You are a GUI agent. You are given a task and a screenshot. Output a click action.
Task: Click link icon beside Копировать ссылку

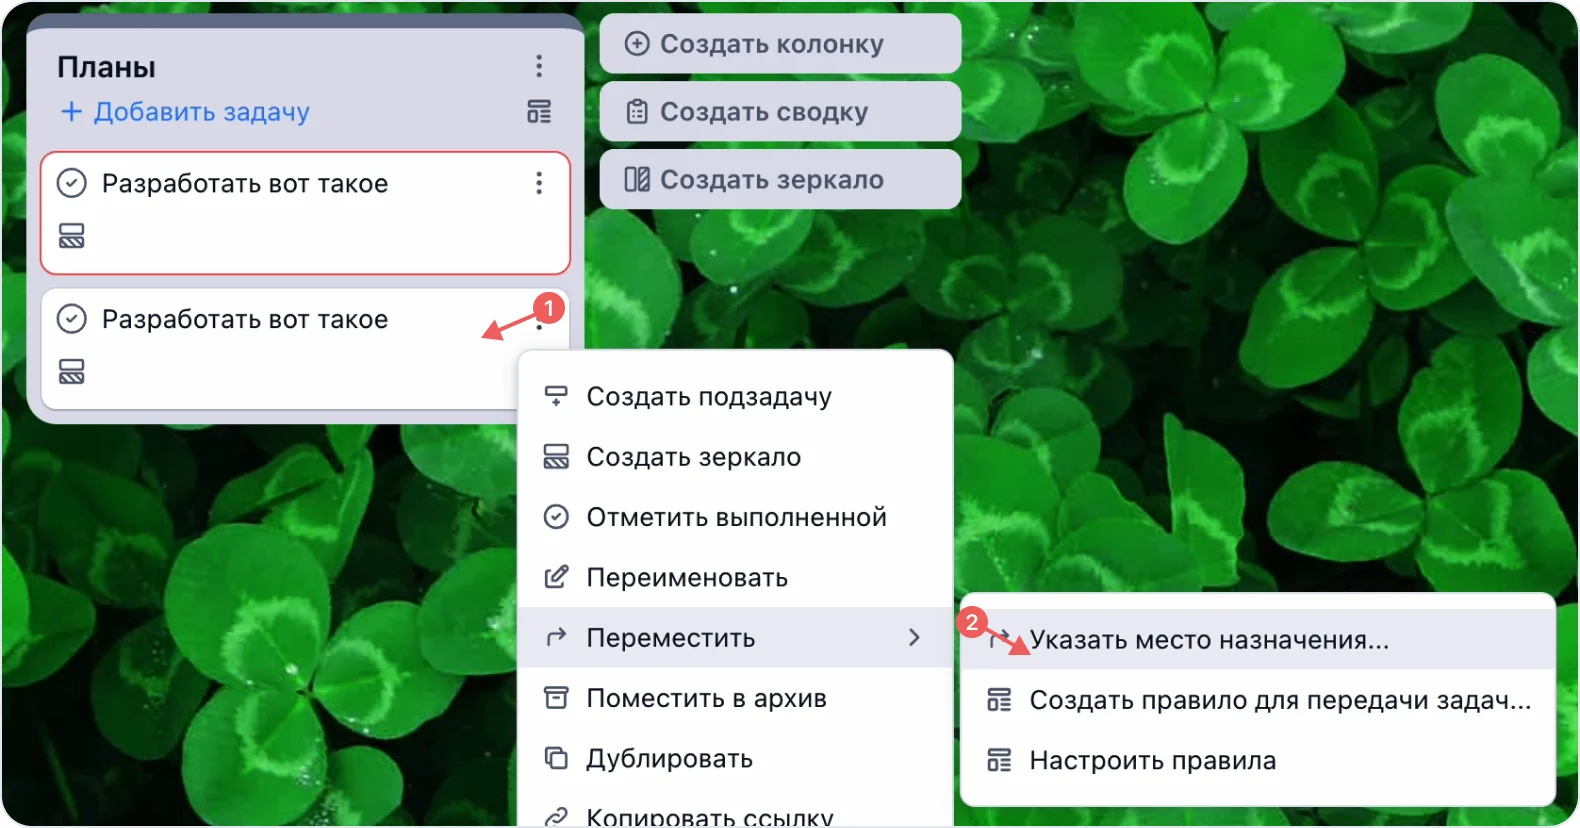(556, 817)
